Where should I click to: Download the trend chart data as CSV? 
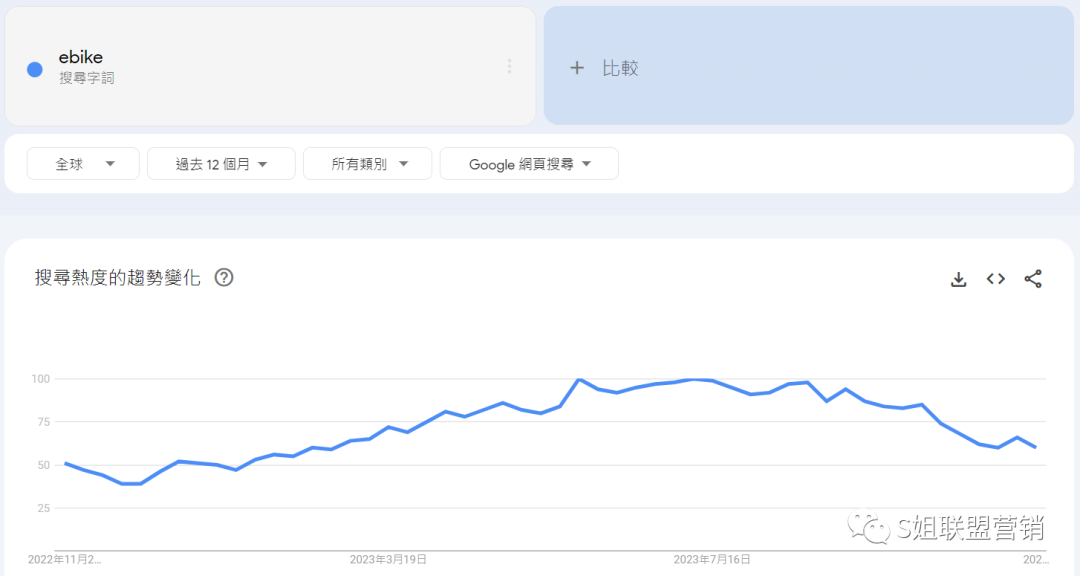coord(958,279)
